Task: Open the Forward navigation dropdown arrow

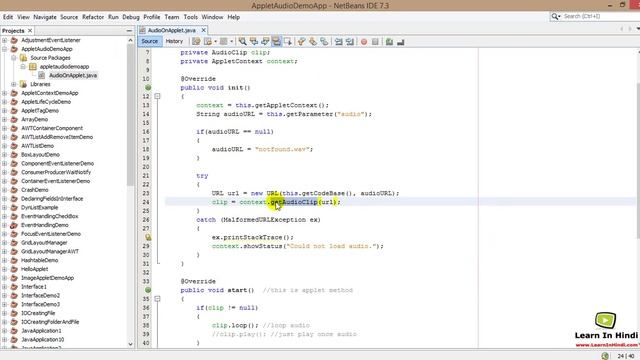Action: (x=231, y=41)
